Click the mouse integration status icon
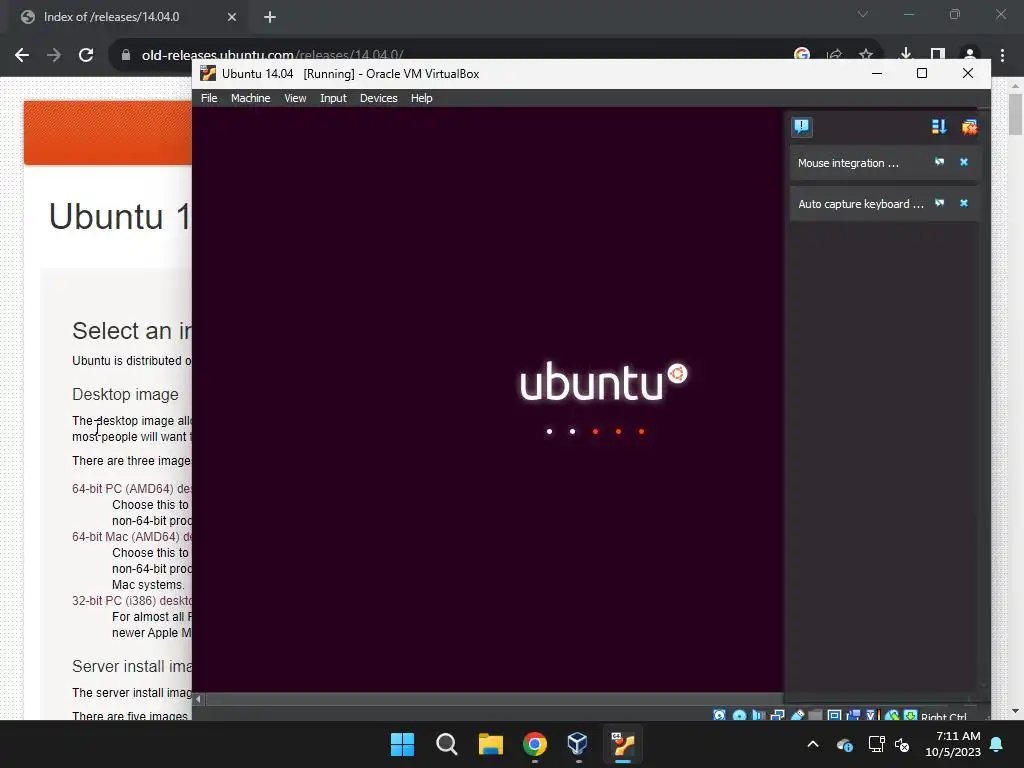Screen dimensions: 1024x768 [892, 716]
